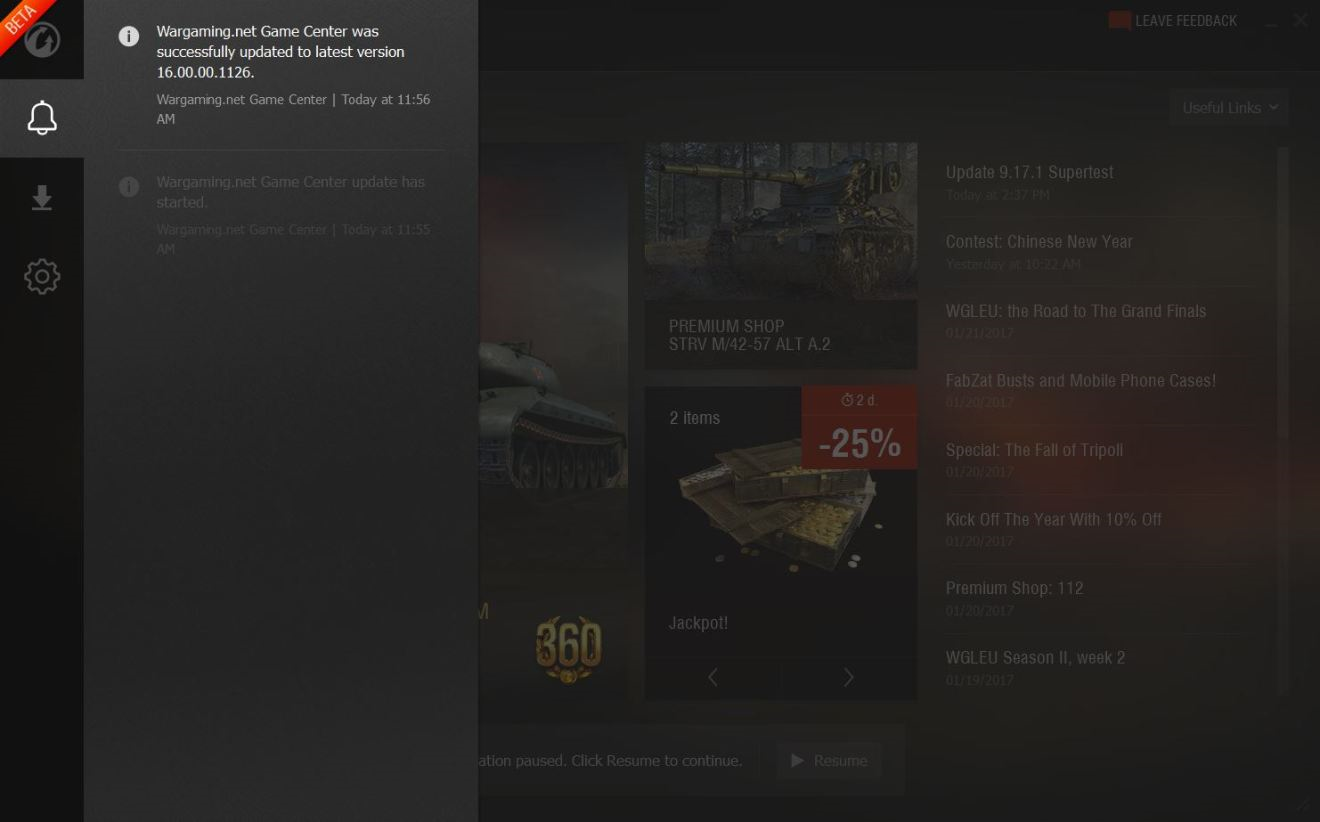Expand the Useful Links dropdown
The height and width of the screenshot is (822, 1320).
[x=1229, y=107]
